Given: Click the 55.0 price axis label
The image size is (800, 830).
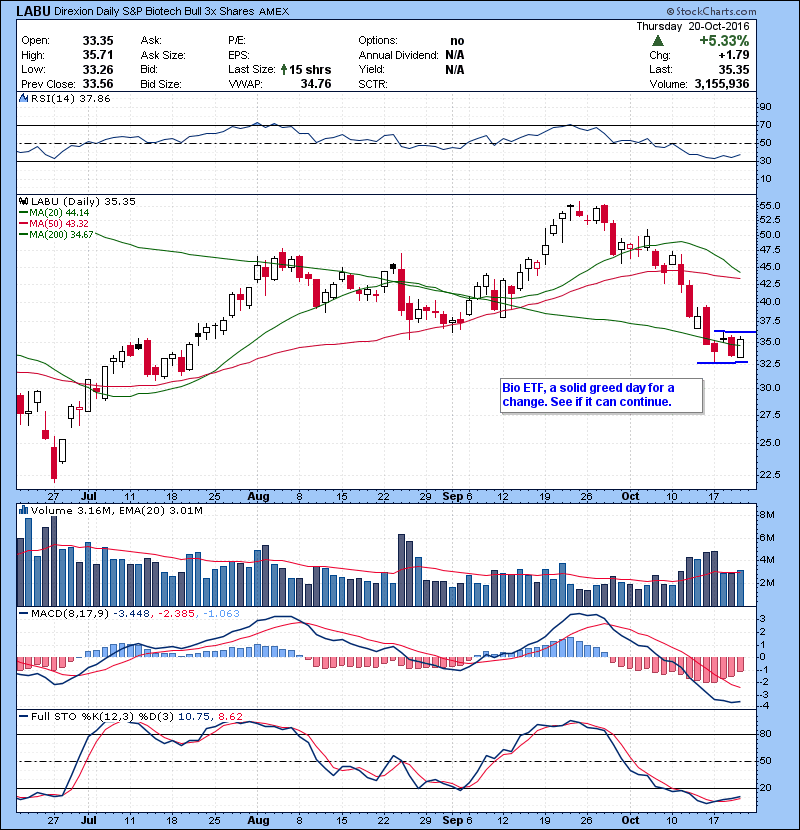Looking at the screenshot, I should tap(770, 205).
